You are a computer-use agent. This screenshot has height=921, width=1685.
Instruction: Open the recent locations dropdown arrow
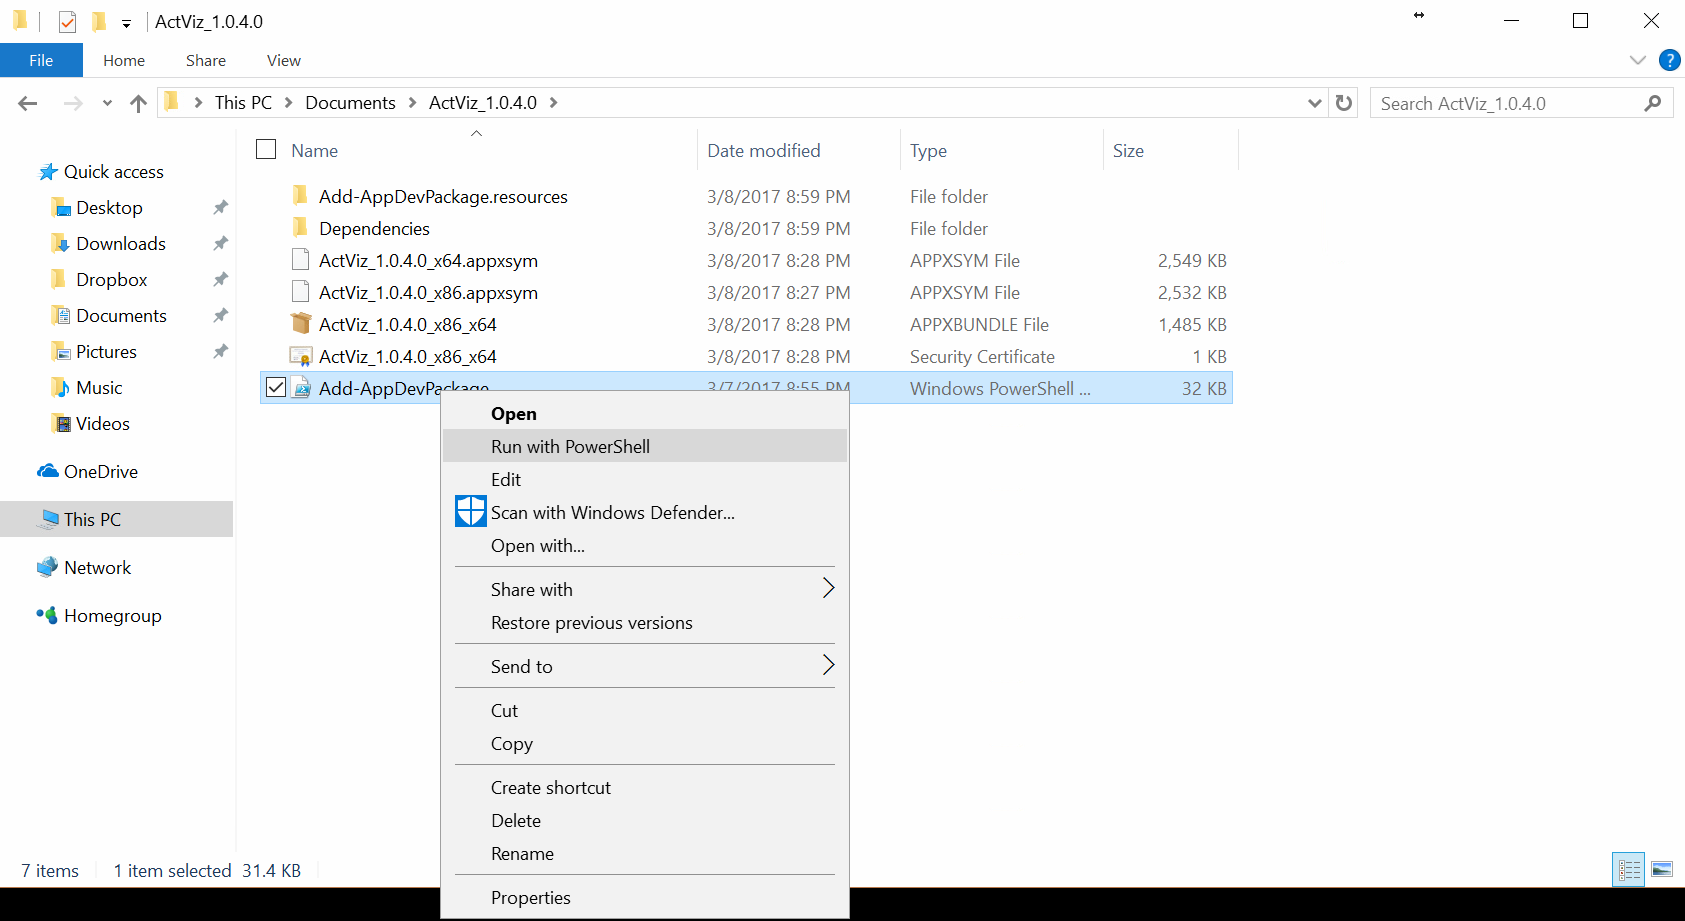107,103
